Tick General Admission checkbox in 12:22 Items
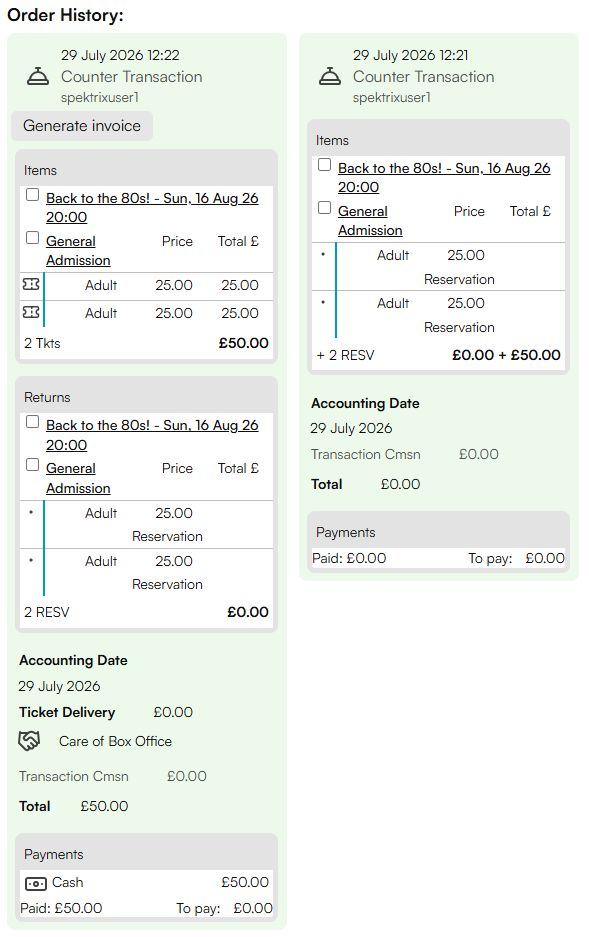 coord(33,238)
